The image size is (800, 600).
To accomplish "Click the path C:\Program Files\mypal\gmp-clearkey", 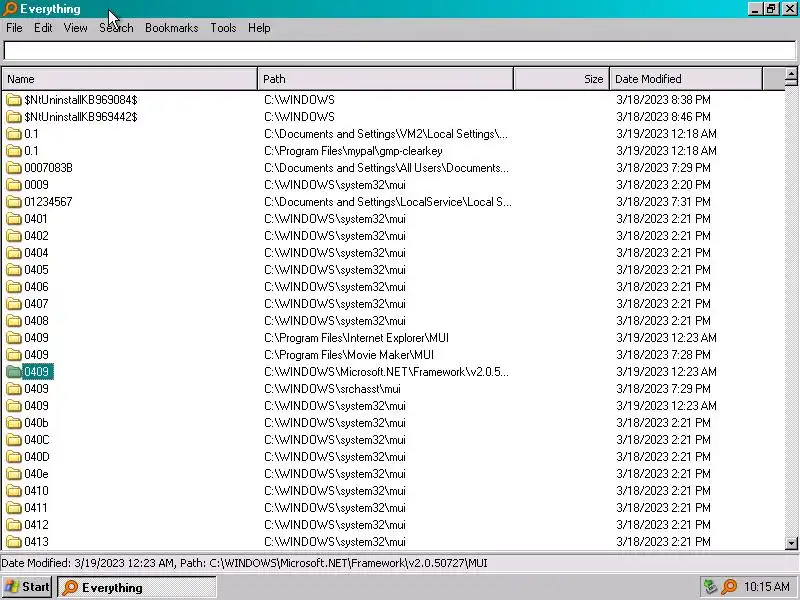I will pos(353,151).
